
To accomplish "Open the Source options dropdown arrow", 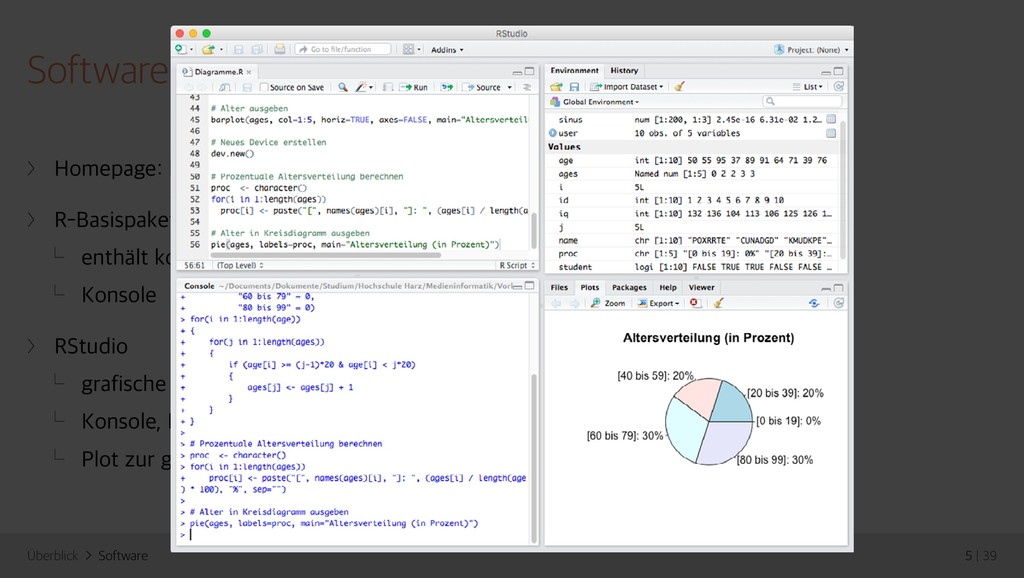I will pos(509,87).
